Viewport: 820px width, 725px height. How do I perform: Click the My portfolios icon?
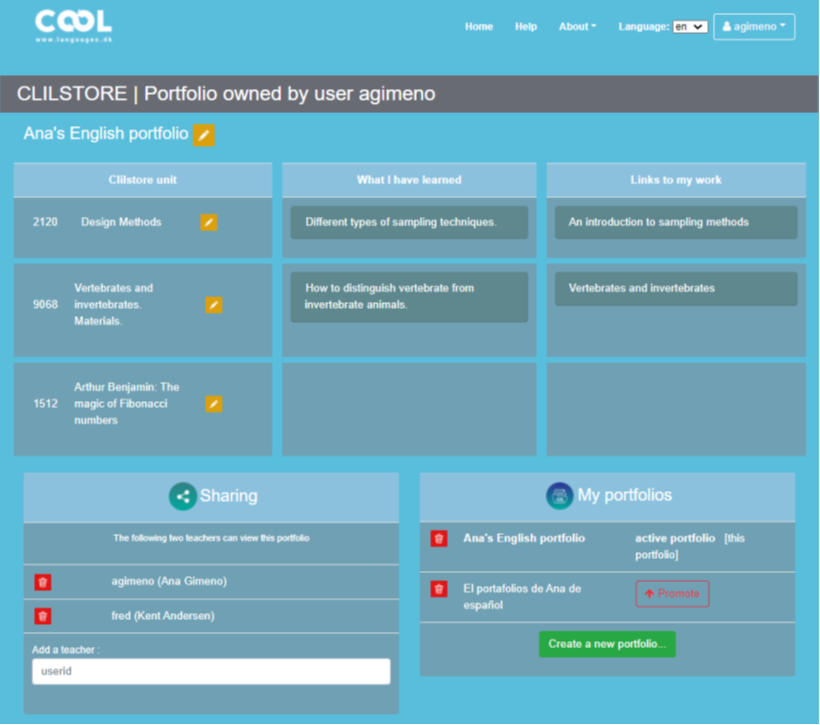[x=559, y=495]
